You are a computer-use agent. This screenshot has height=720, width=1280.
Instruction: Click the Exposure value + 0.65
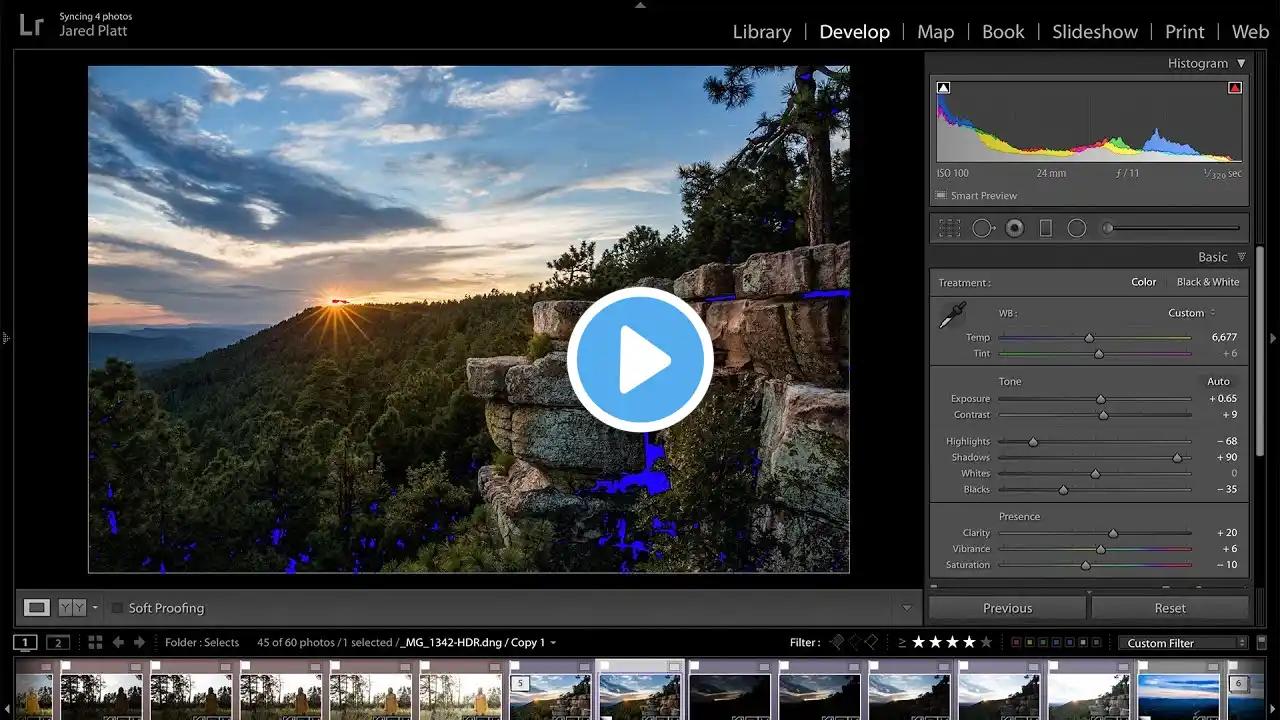pos(1222,399)
